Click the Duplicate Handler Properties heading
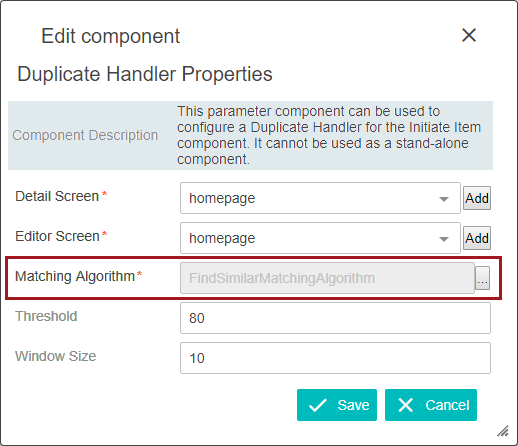Viewport: 518px width, 446px height. coord(145,74)
